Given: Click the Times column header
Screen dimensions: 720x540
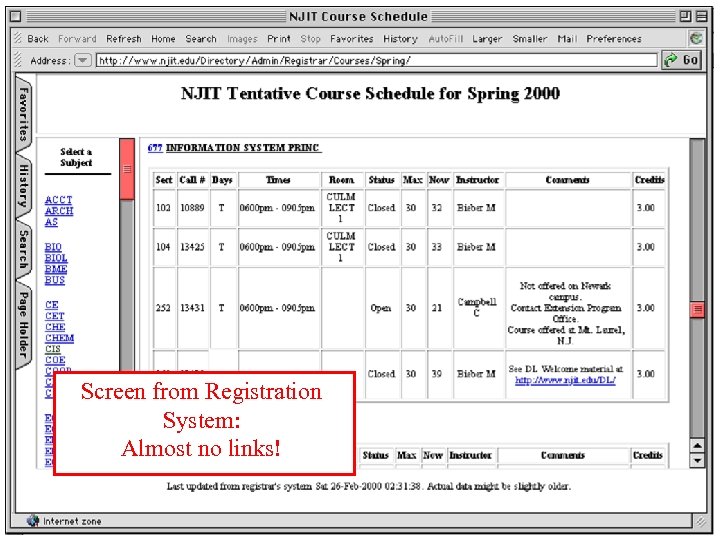Looking at the screenshot, I should coord(278,180).
